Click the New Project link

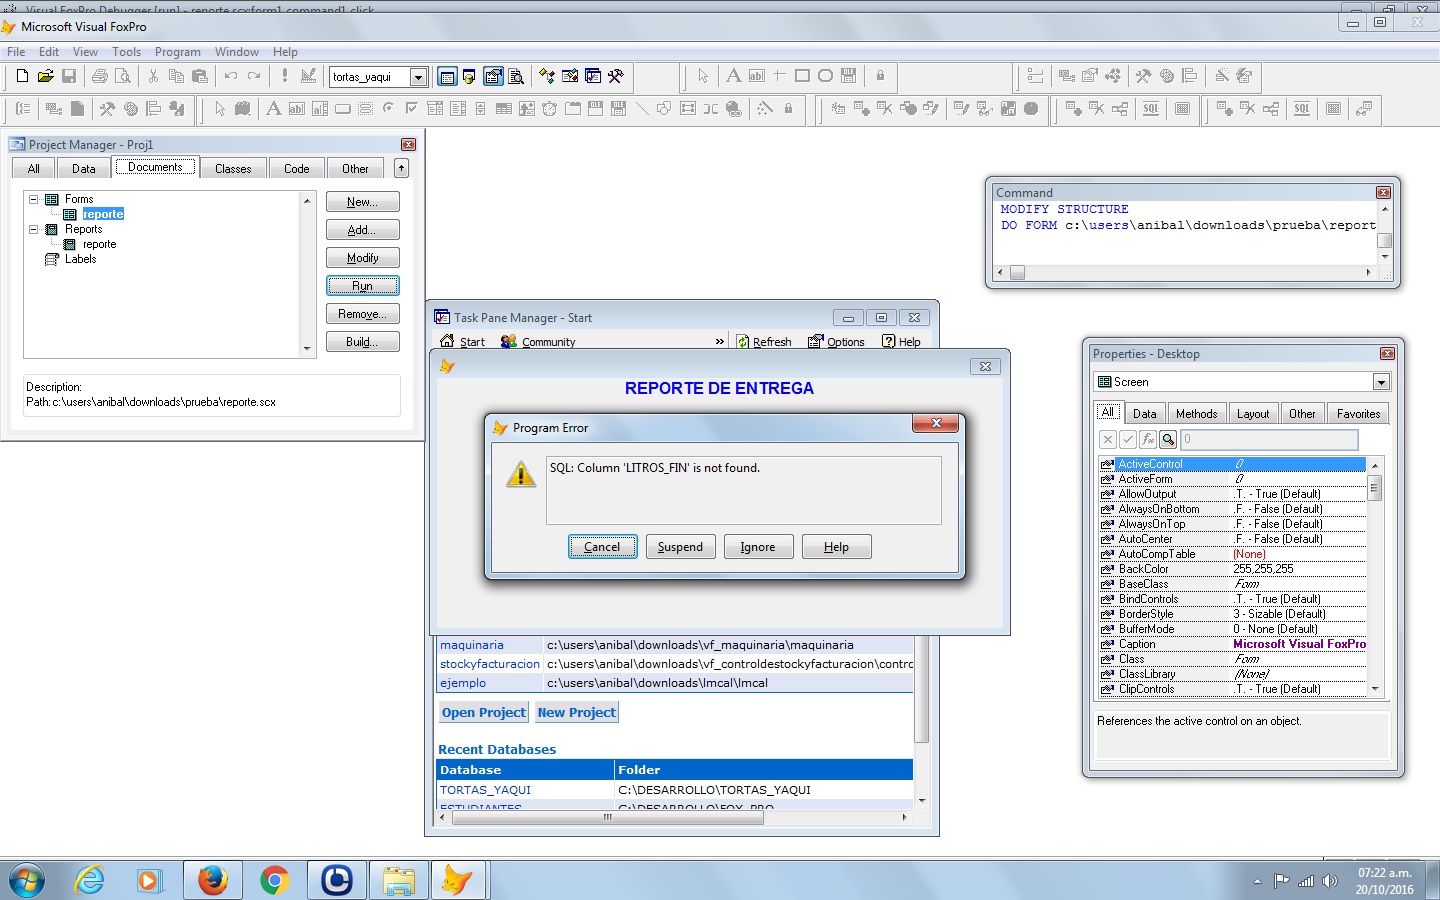pos(577,712)
